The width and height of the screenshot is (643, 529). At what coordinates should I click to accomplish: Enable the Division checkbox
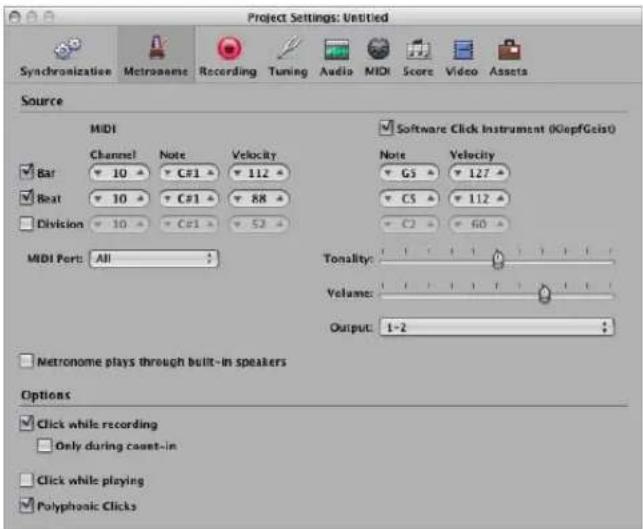(27, 224)
